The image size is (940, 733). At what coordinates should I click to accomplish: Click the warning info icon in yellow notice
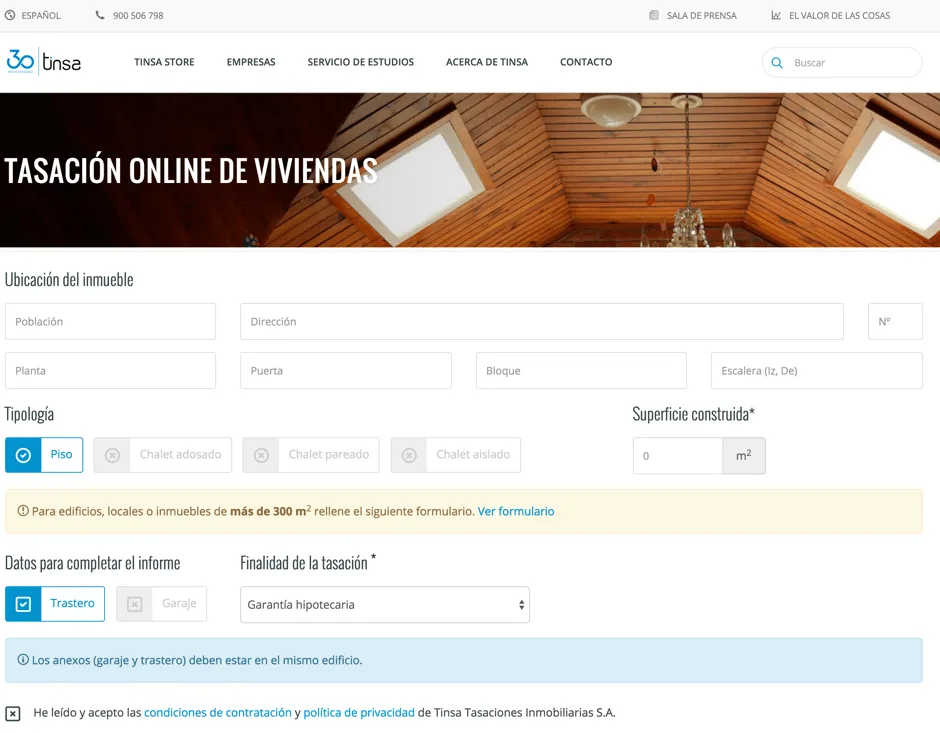click(x=23, y=511)
